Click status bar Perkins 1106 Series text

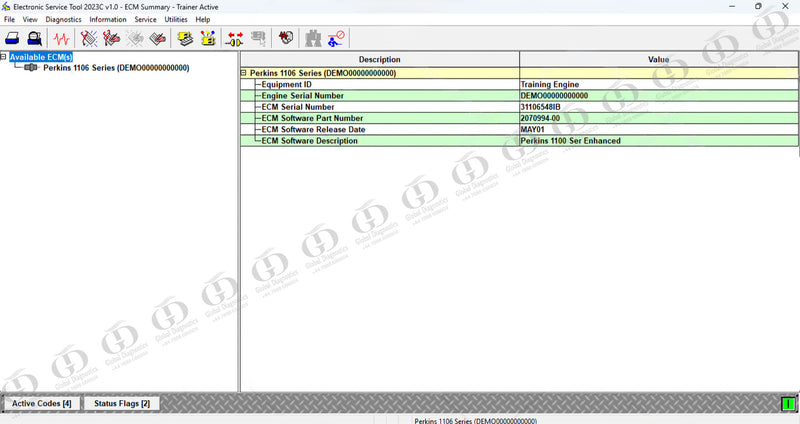pos(476,420)
